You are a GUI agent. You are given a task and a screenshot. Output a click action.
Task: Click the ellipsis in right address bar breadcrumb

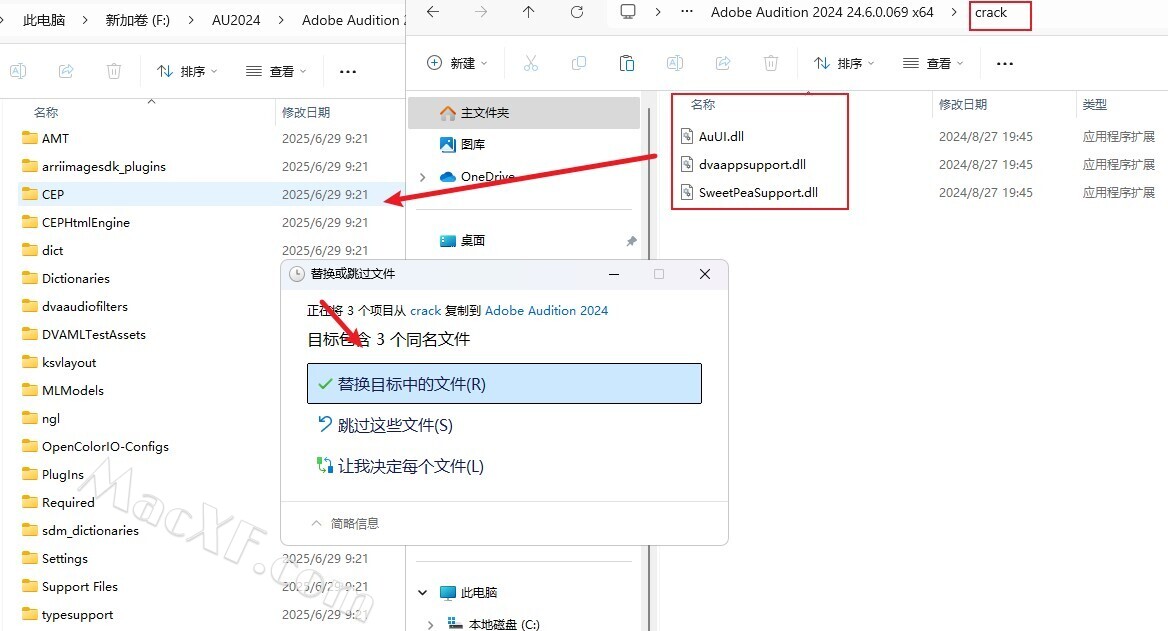[x=687, y=12]
